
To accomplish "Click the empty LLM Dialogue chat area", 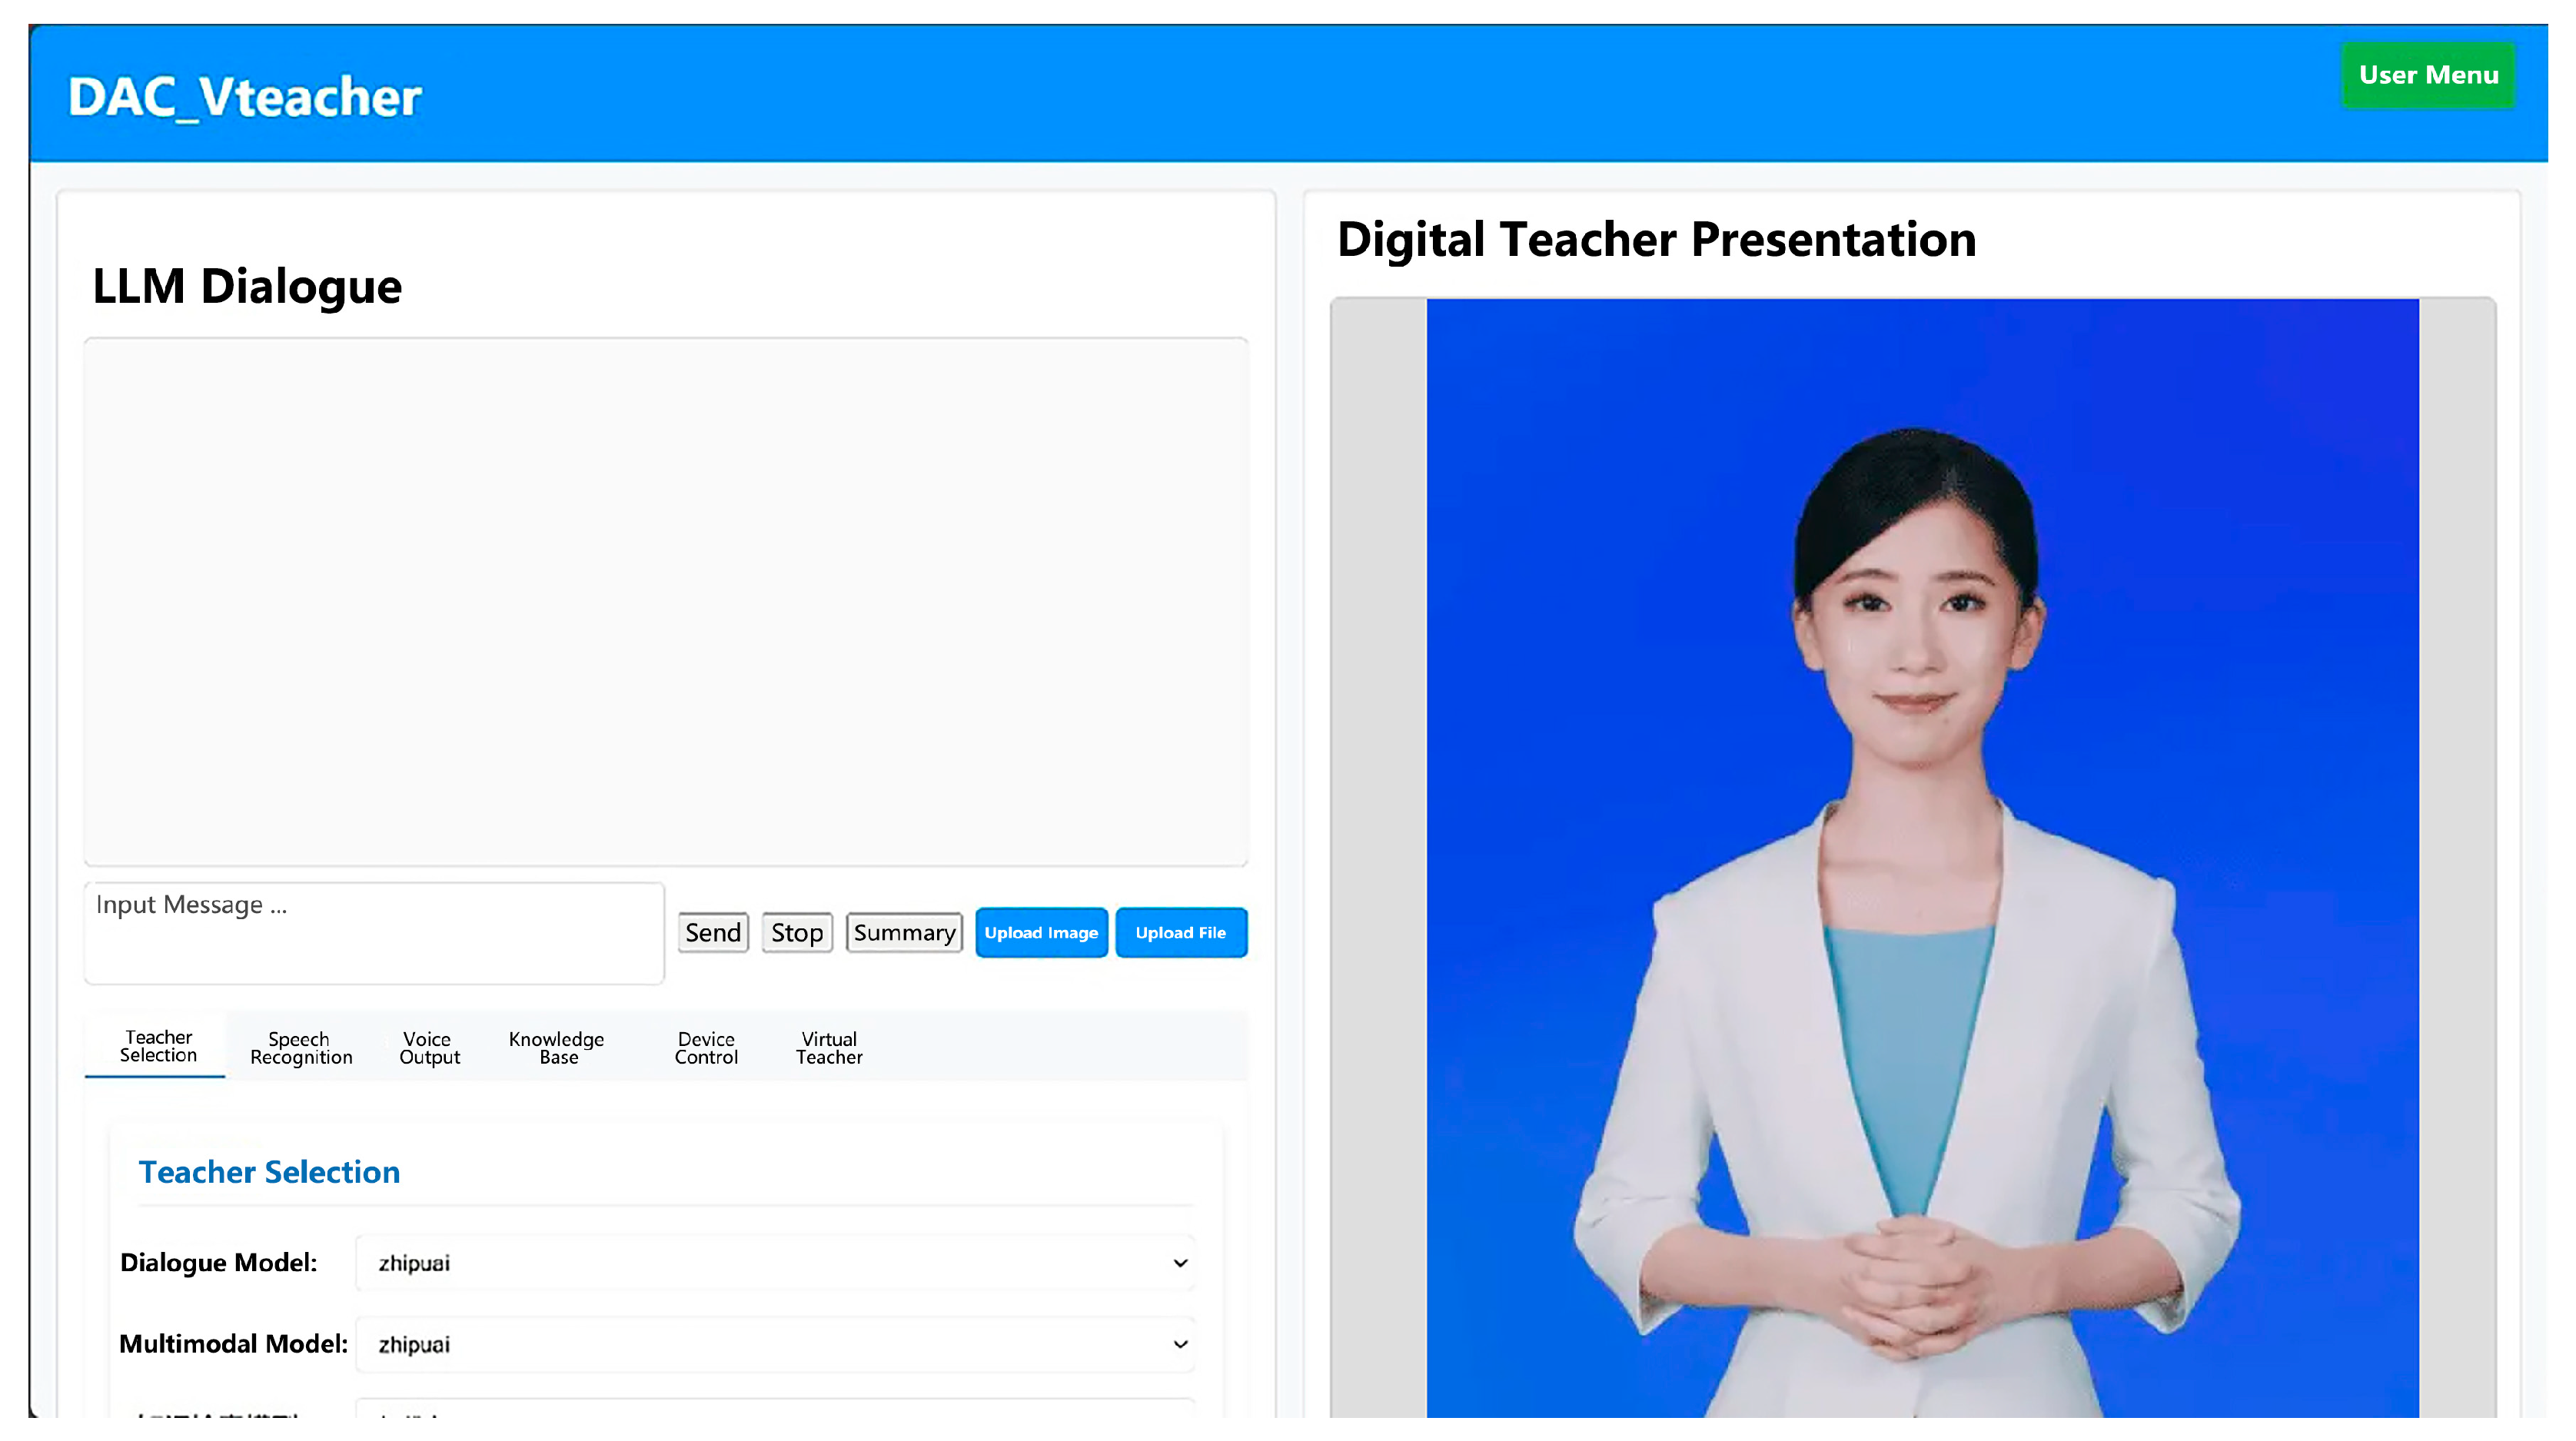I will click(666, 600).
